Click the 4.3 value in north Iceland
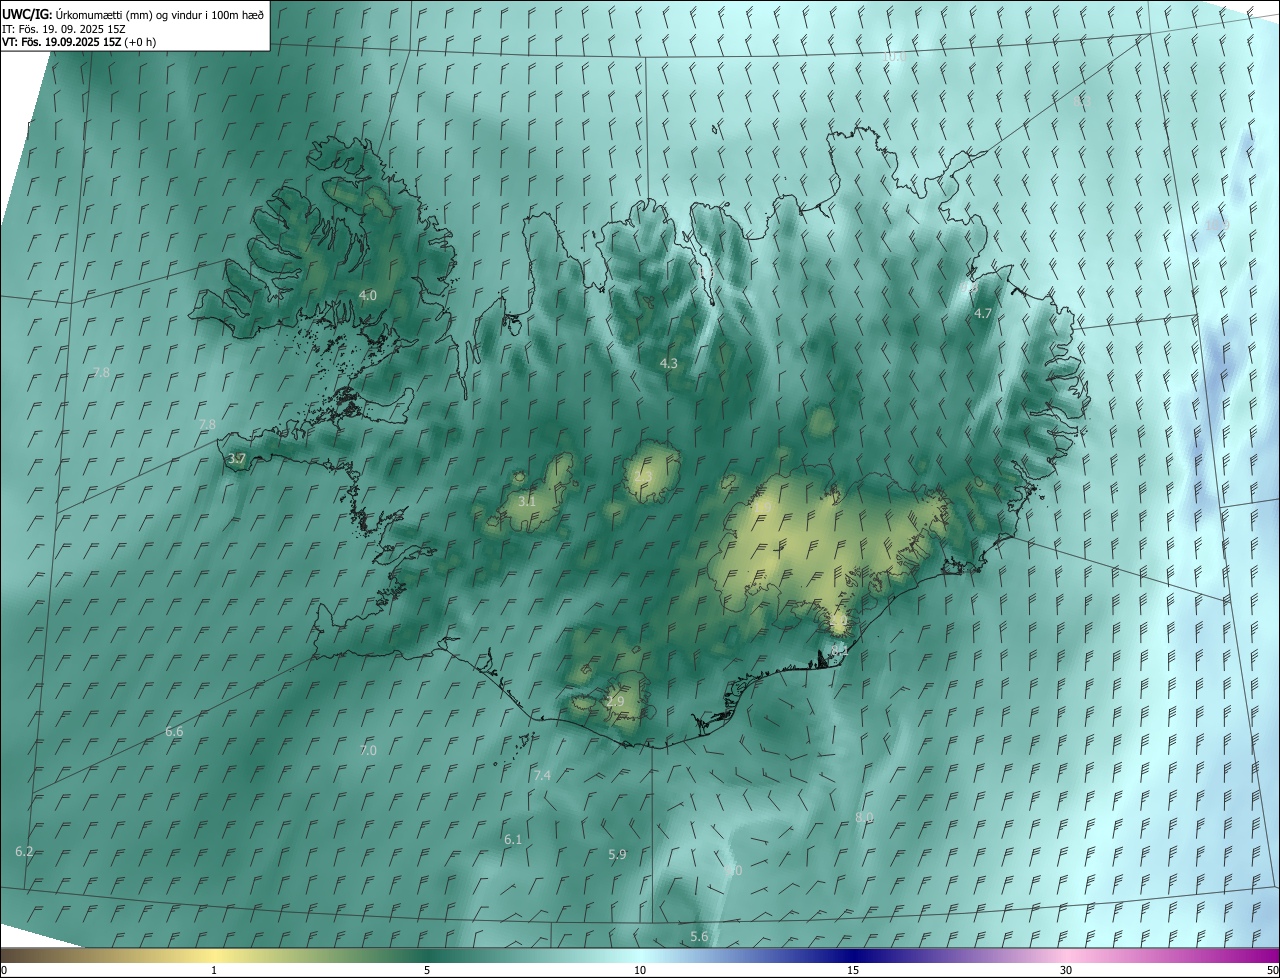The image size is (1280, 978). (669, 363)
